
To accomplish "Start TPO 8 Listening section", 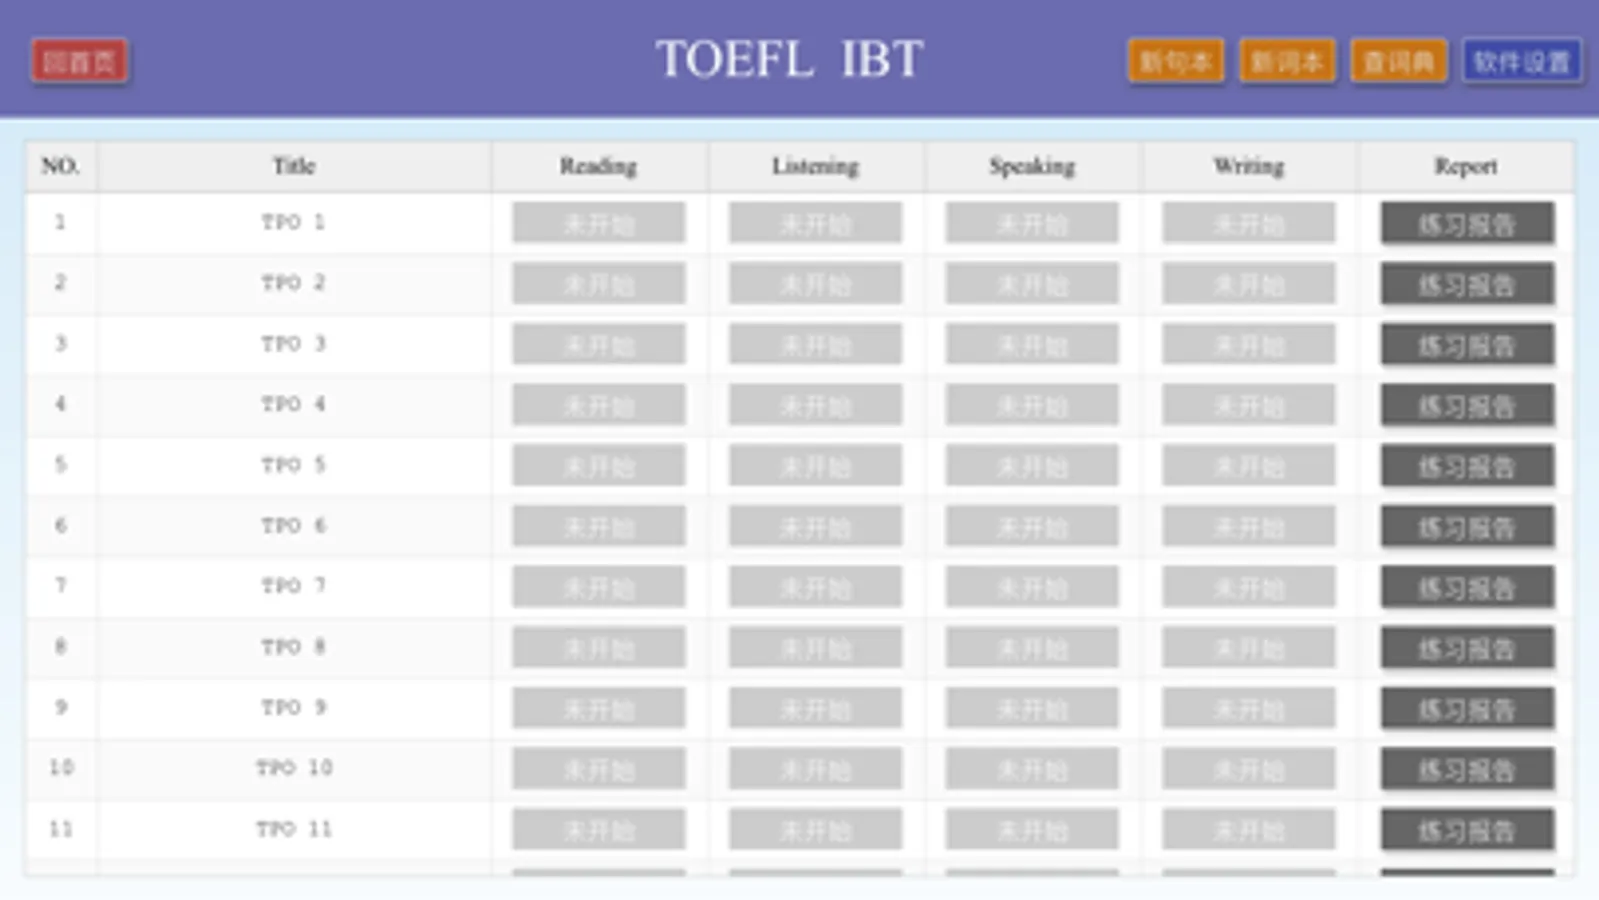I will 815,648.
